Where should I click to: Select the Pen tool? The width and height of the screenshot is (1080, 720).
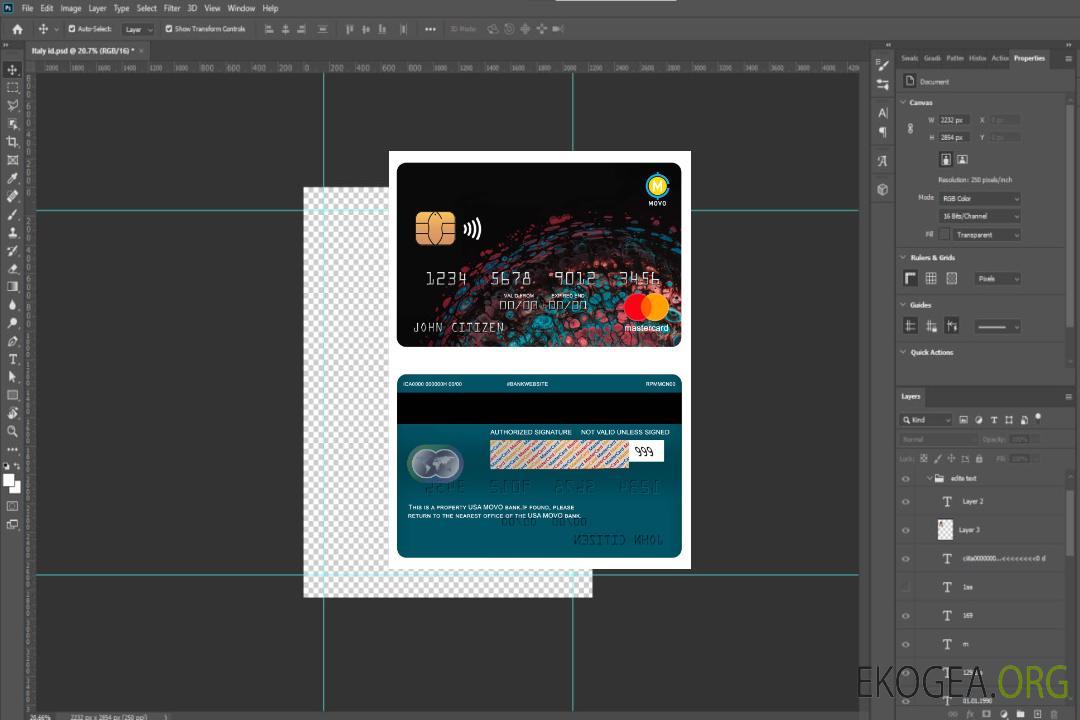[x=12, y=341]
